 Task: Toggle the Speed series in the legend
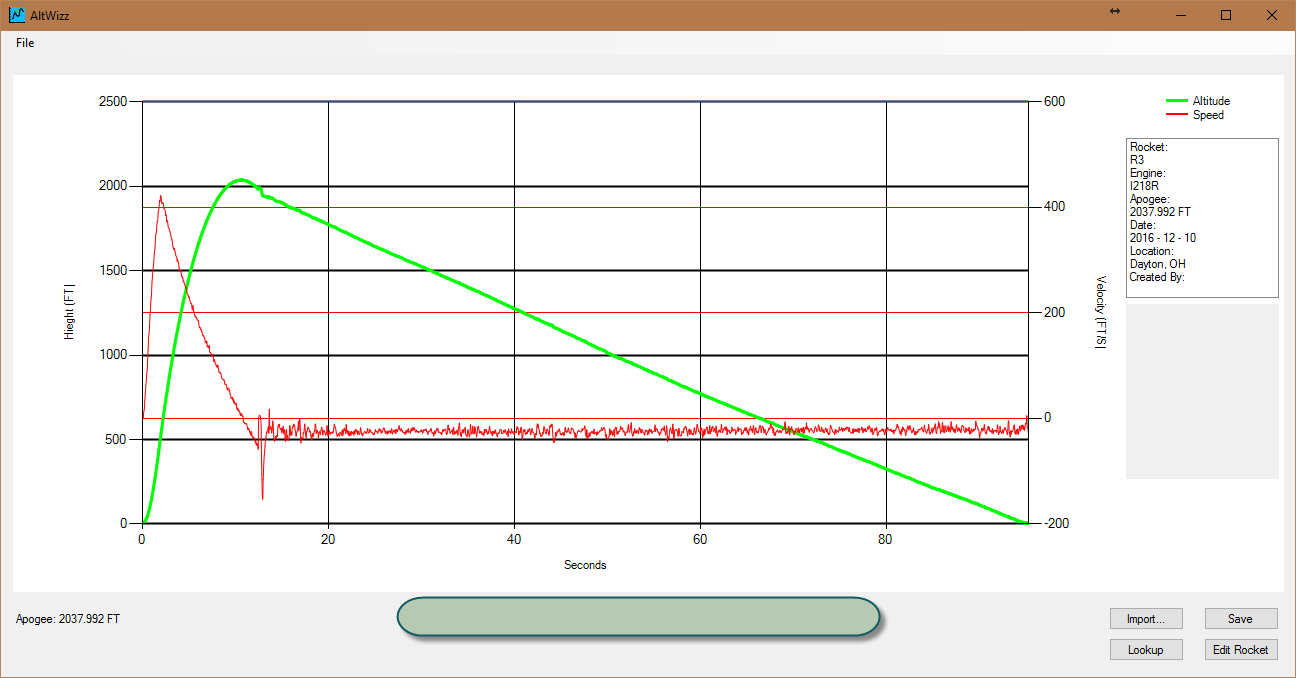[x=1207, y=115]
